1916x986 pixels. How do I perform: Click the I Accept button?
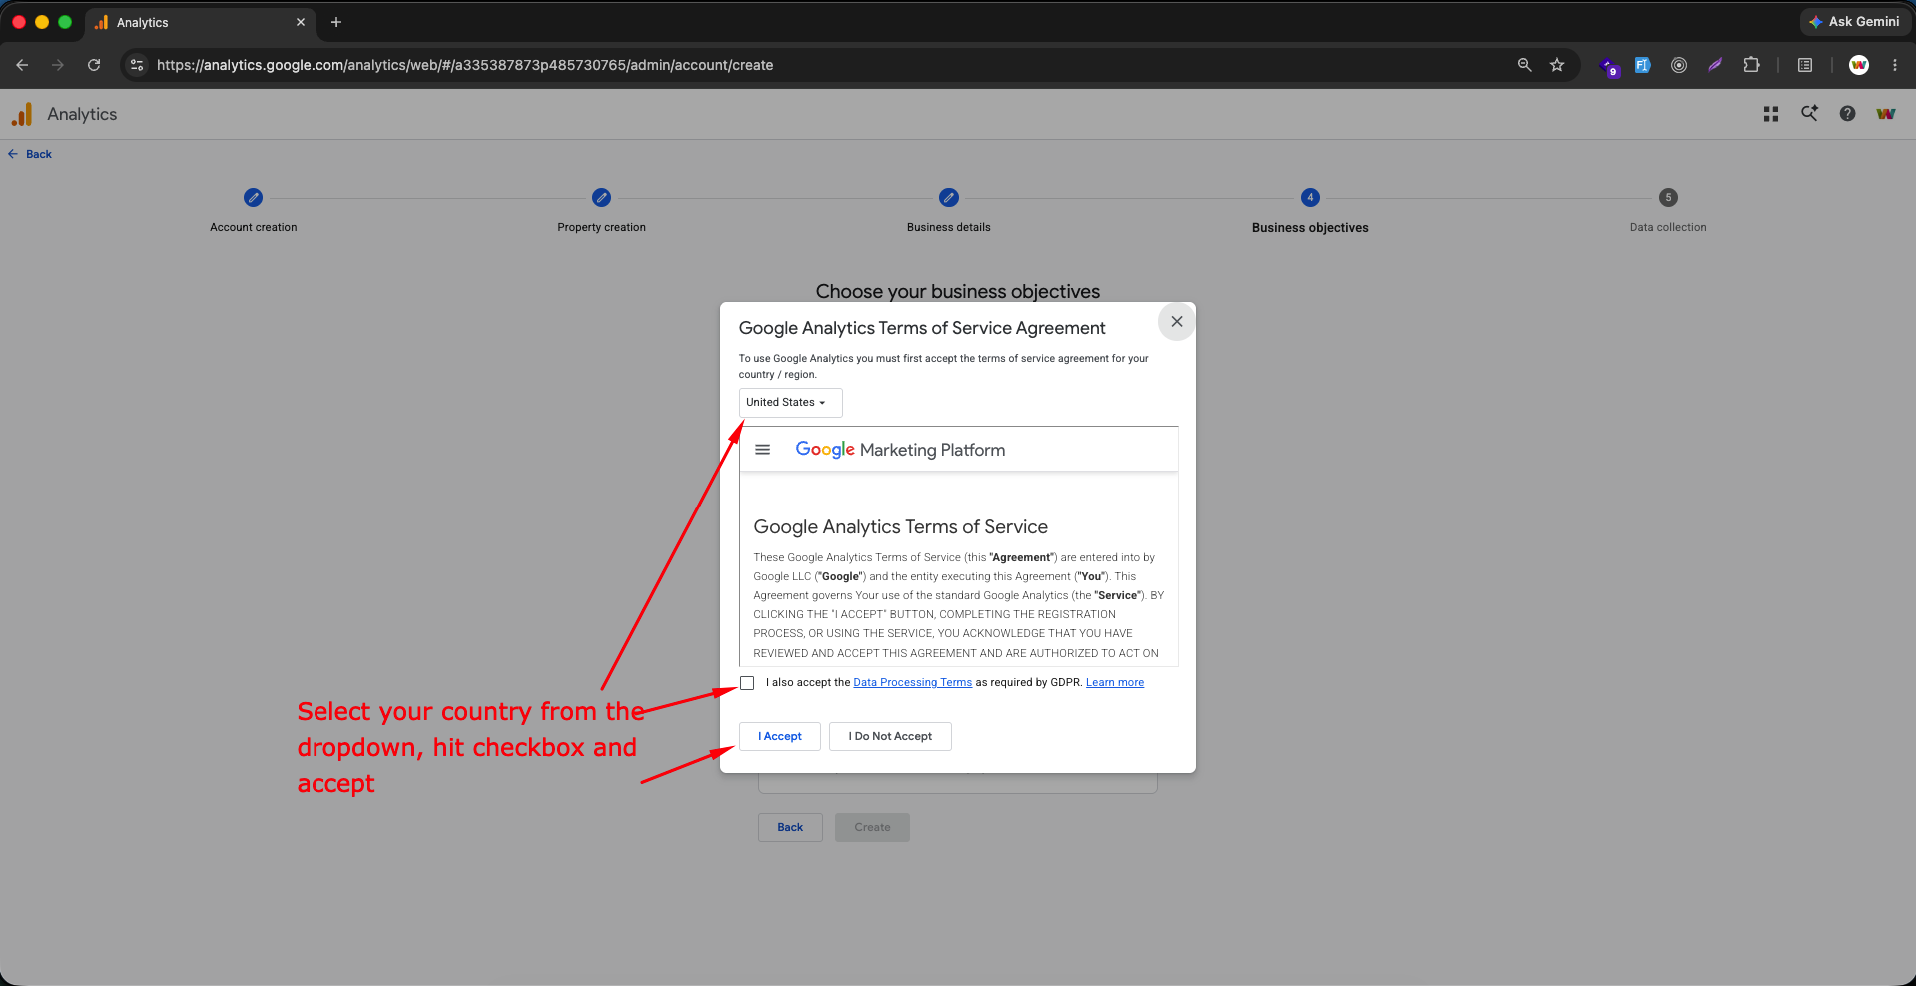pyautogui.click(x=780, y=736)
